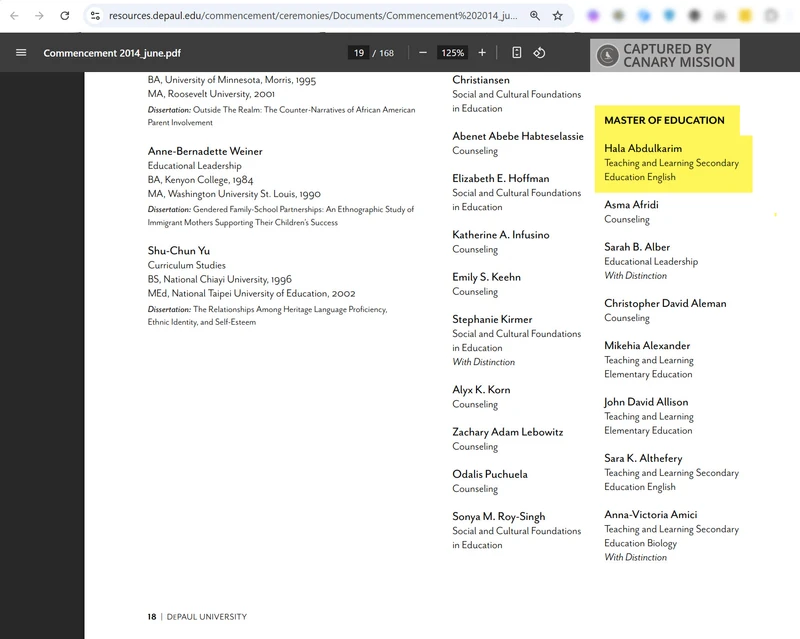This screenshot has width=800, height=639.
Task: Select BA, University of Minnesota, Morris, 1995
Action: point(232,80)
